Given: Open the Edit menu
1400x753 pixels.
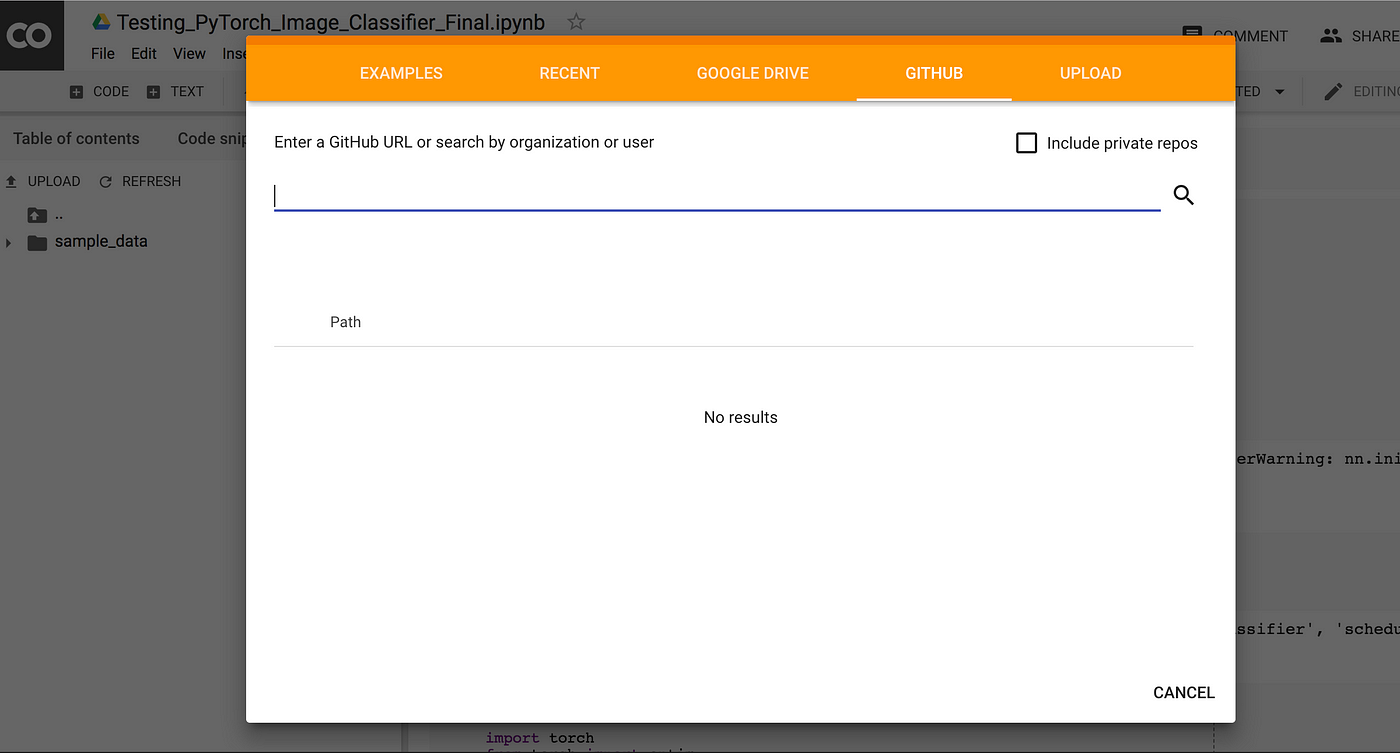Looking at the screenshot, I should pyautogui.click(x=144, y=54).
